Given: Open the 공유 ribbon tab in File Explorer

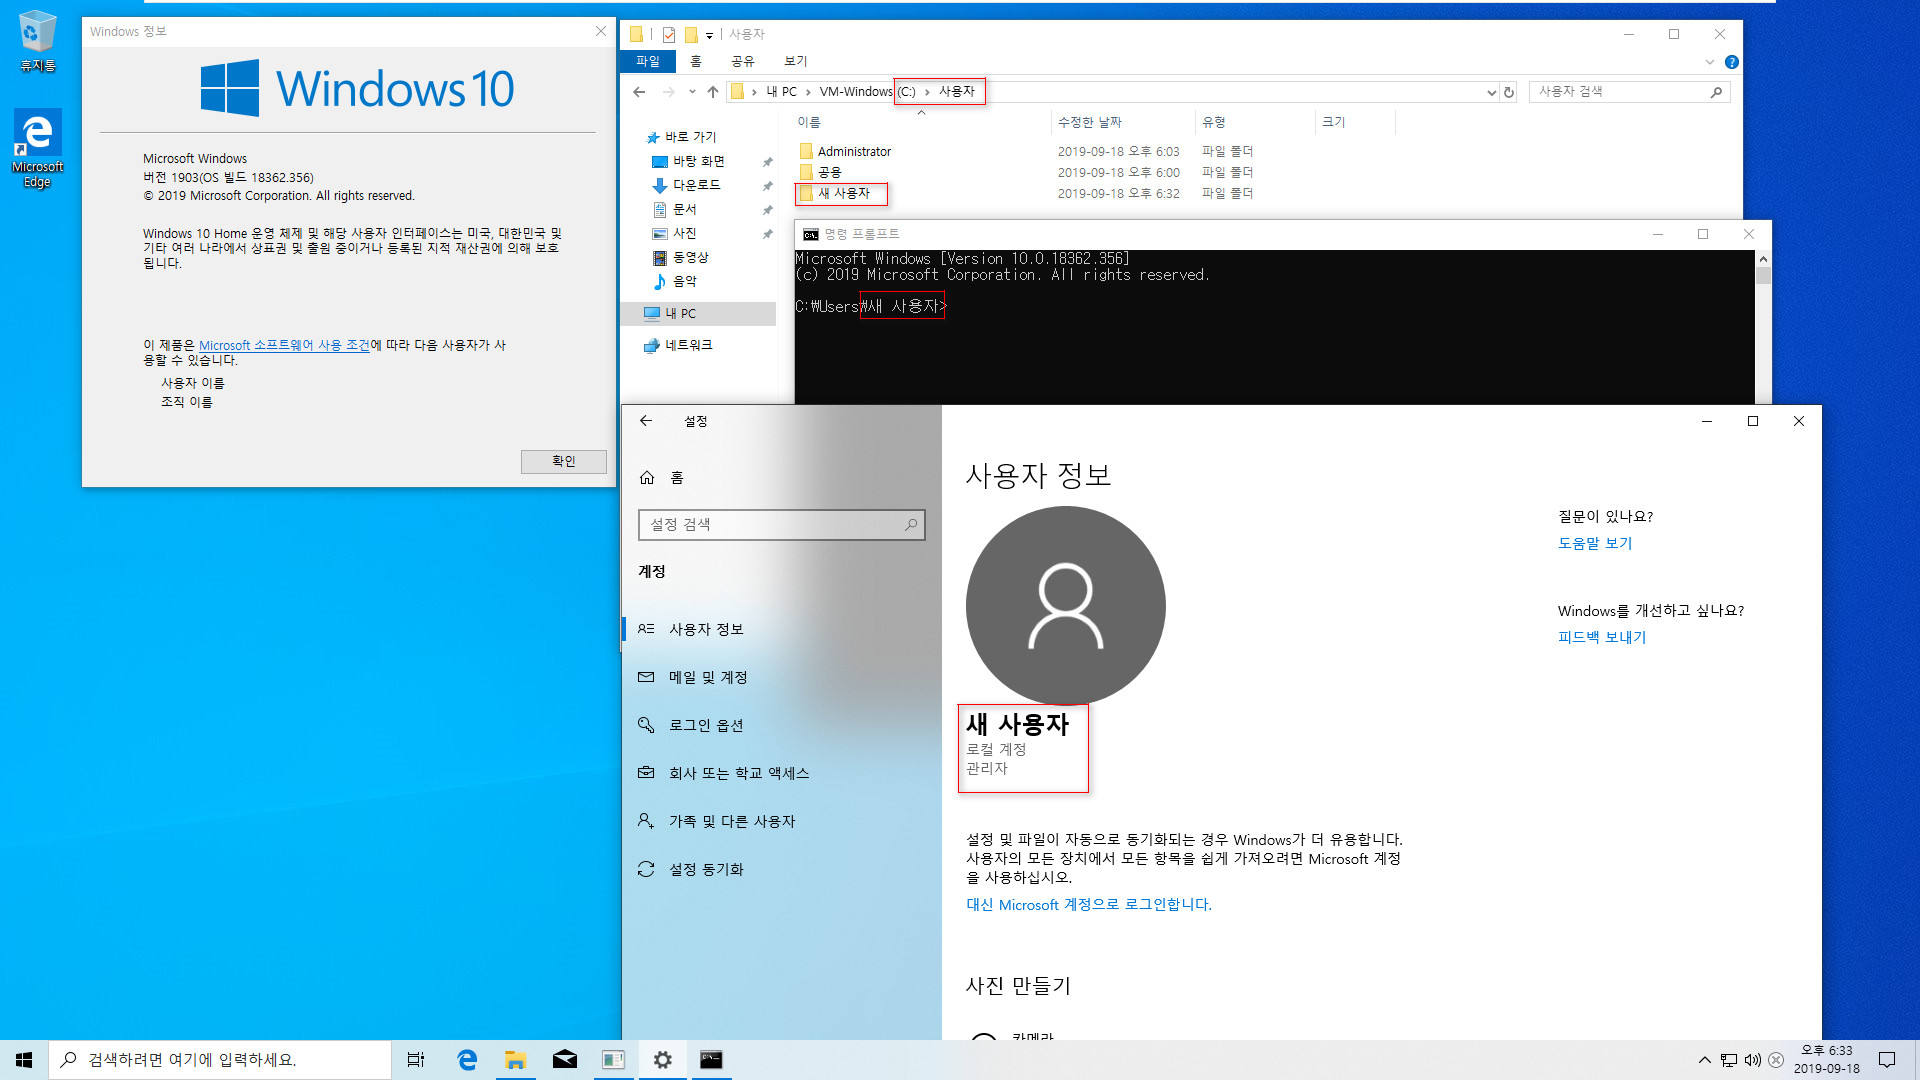Looking at the screenshot, I should click(x=743, y=61).
